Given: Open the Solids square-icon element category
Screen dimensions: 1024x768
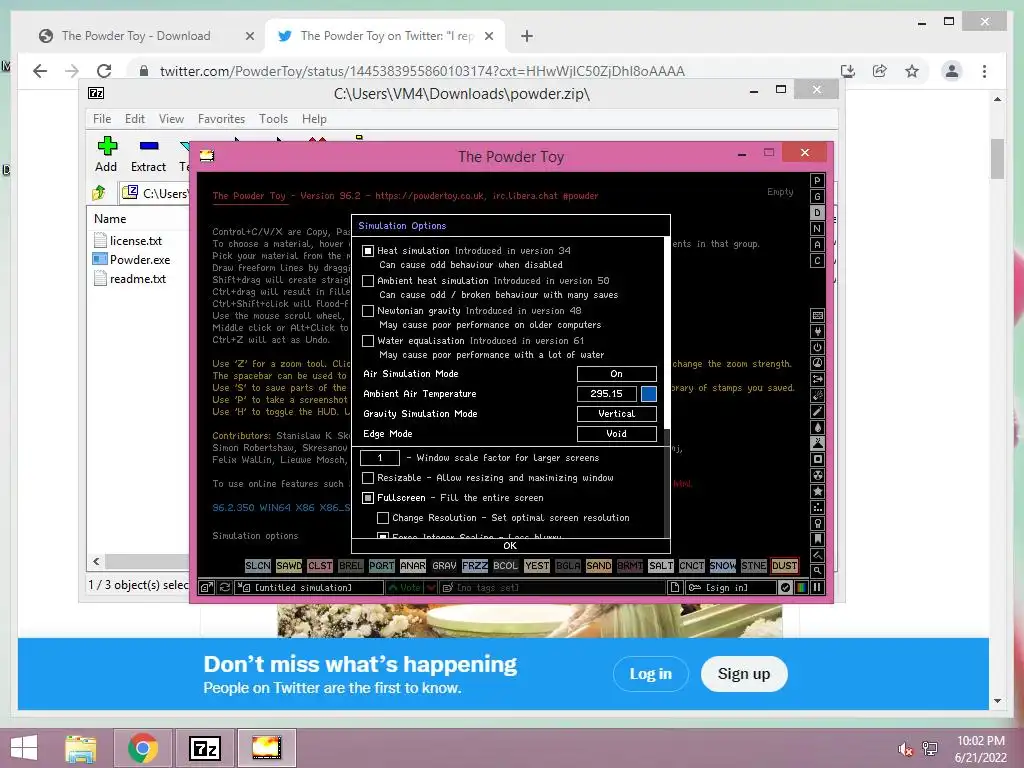Looking at the screenshot, I should tap(817, 459).
